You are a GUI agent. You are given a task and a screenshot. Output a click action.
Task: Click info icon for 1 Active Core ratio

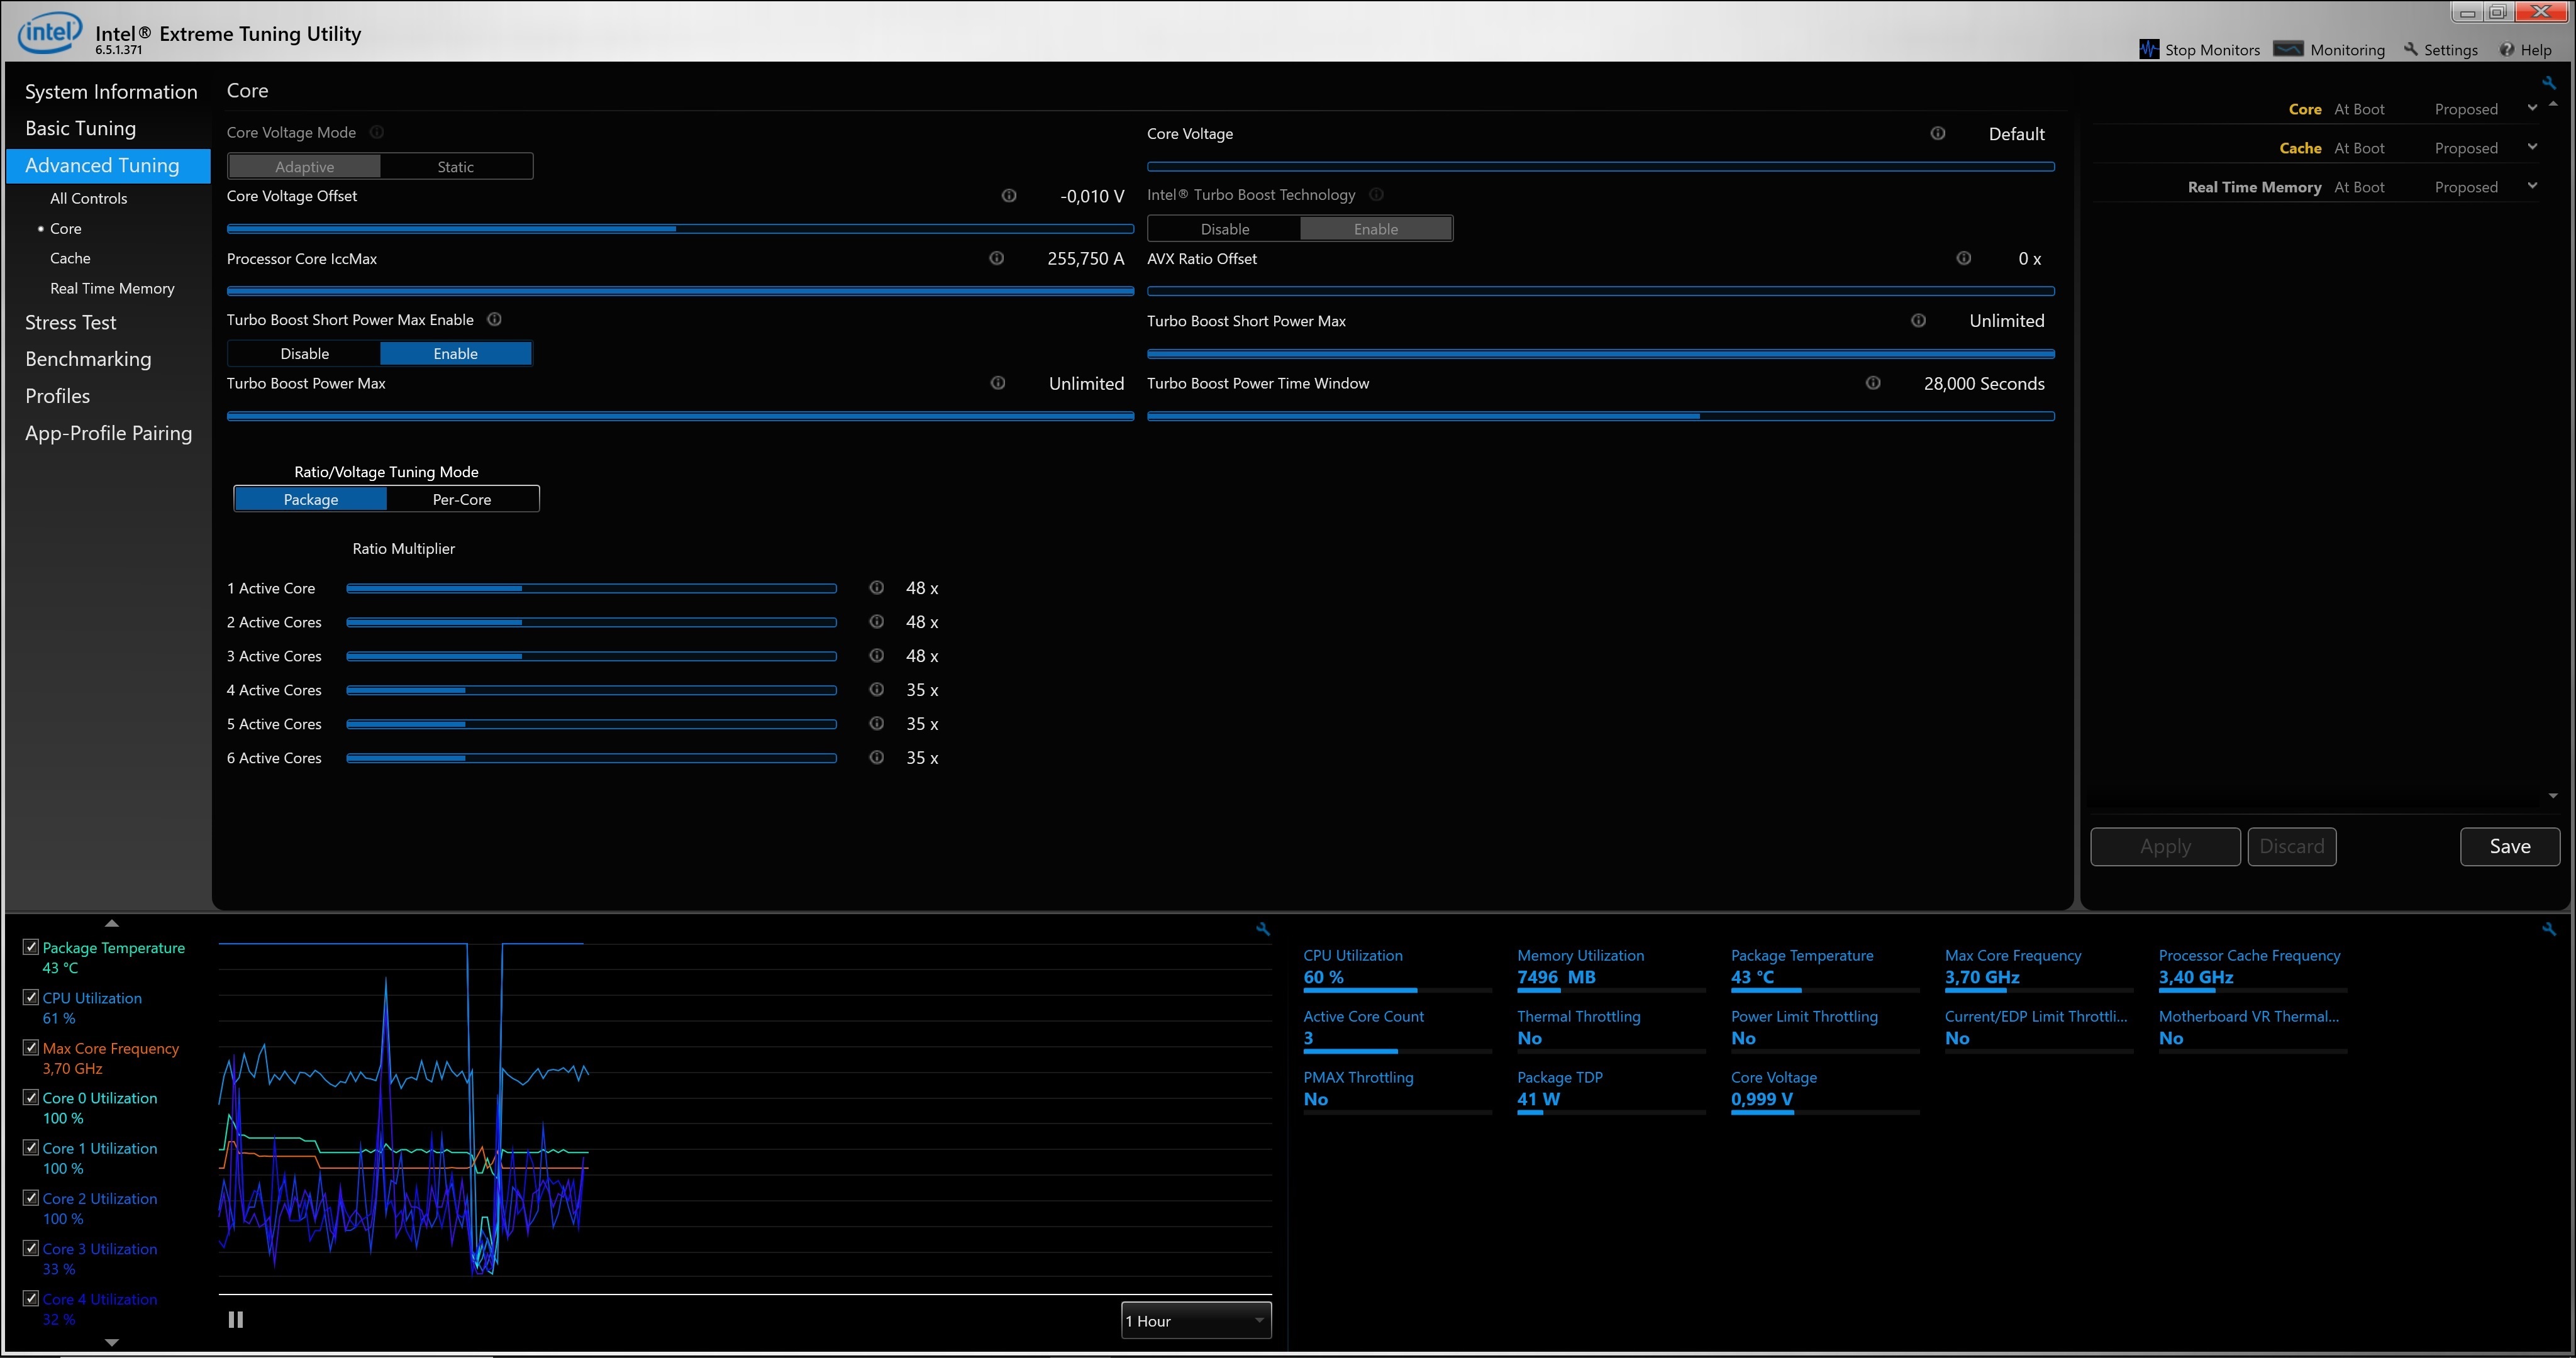(x=877, y=588)
